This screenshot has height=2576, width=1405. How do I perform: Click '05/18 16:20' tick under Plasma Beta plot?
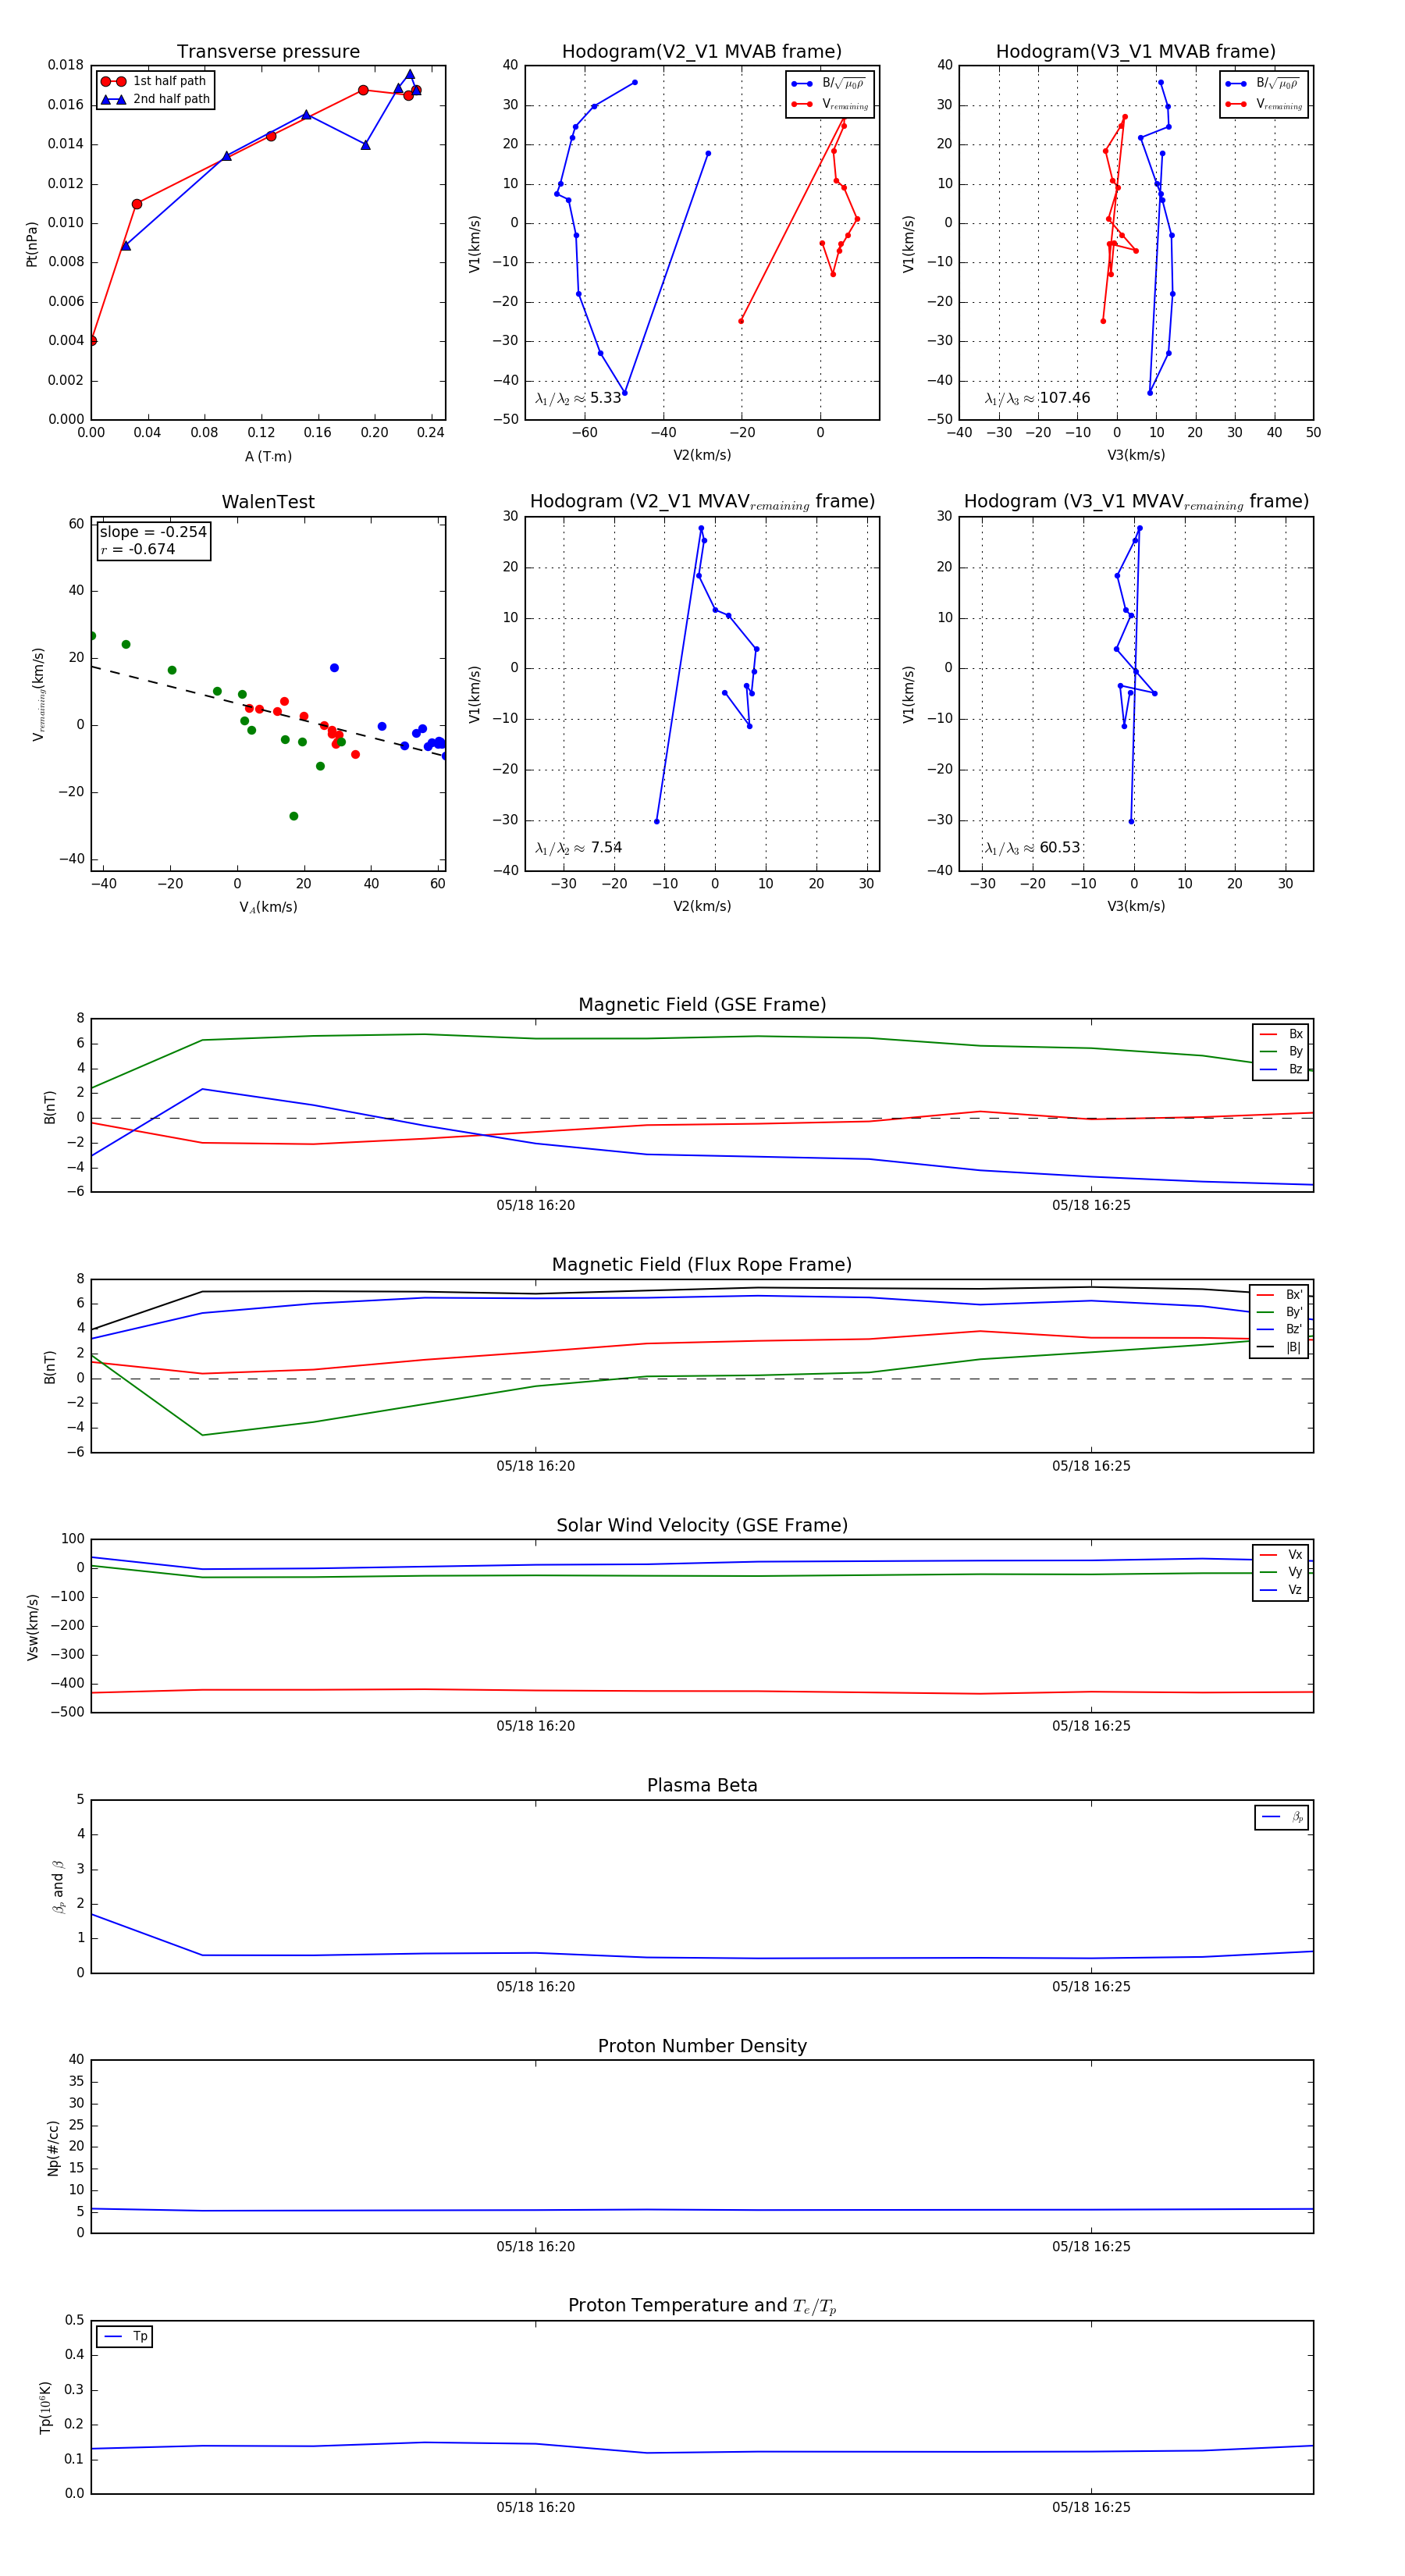click(536, 1986)
